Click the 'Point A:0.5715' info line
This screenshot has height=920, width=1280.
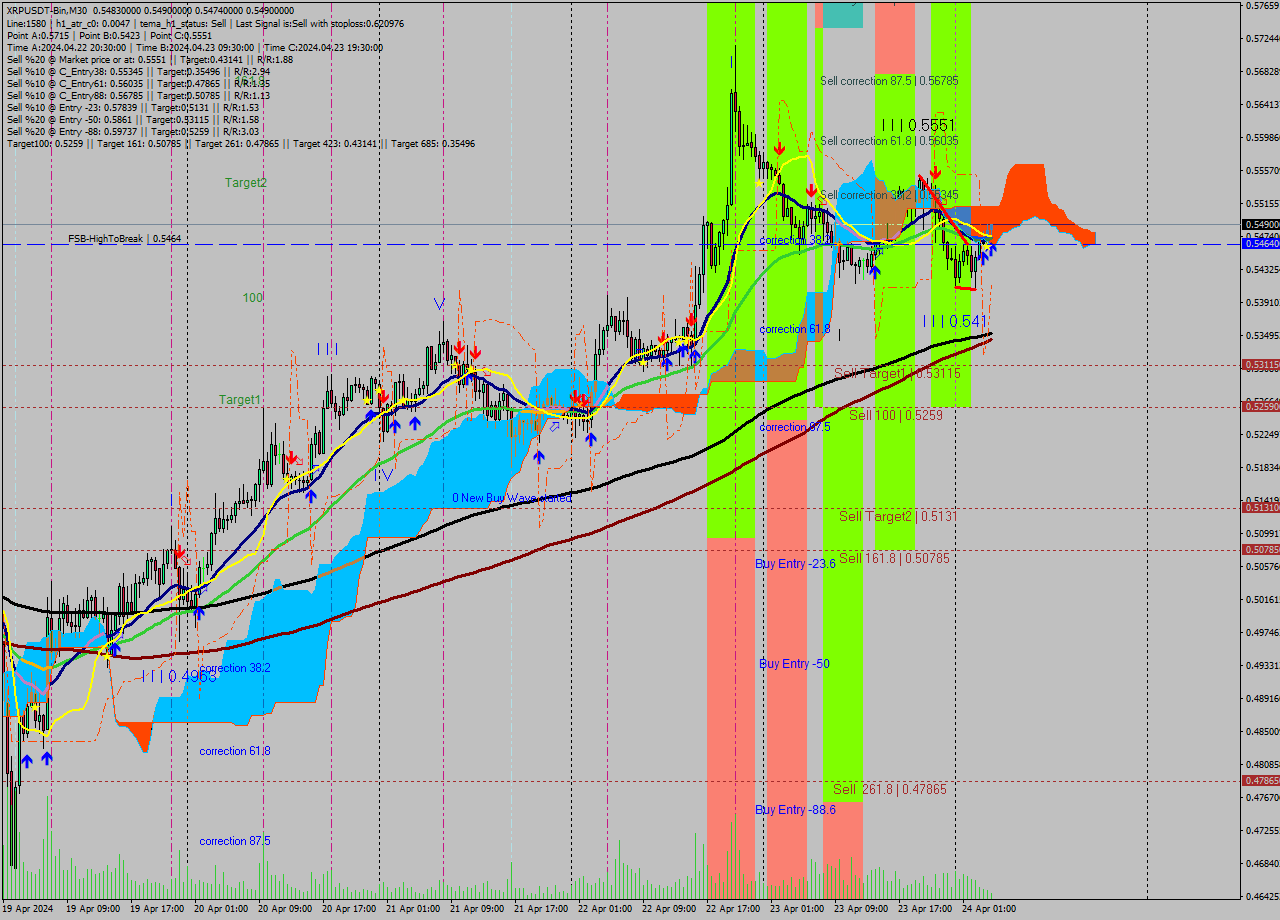pos(110,35)
